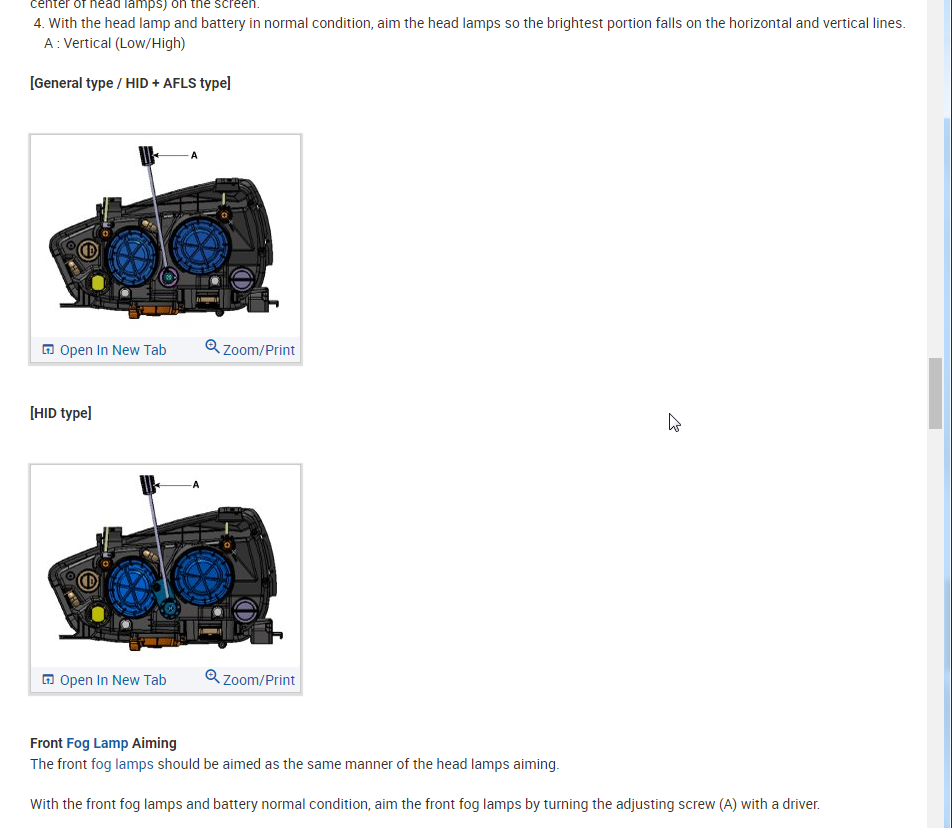The height and width of the screenshot is (828, 952).
Task: Select Open In New Tab text below HID type image
Action: click(x=113, y=680)
